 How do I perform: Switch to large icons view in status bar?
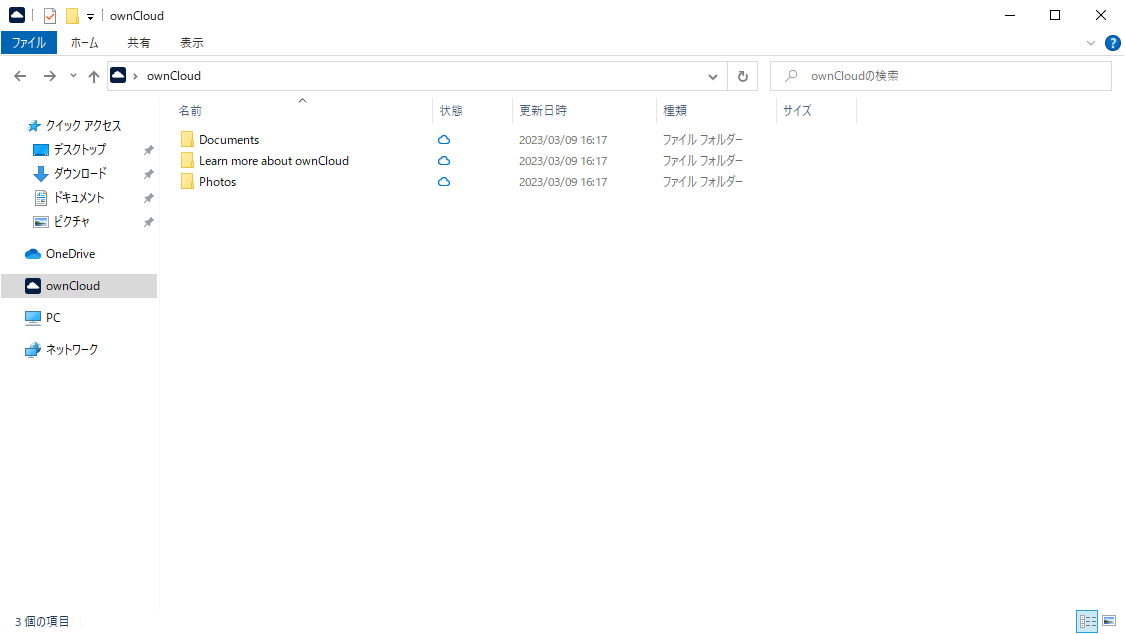pos(1109,621)
